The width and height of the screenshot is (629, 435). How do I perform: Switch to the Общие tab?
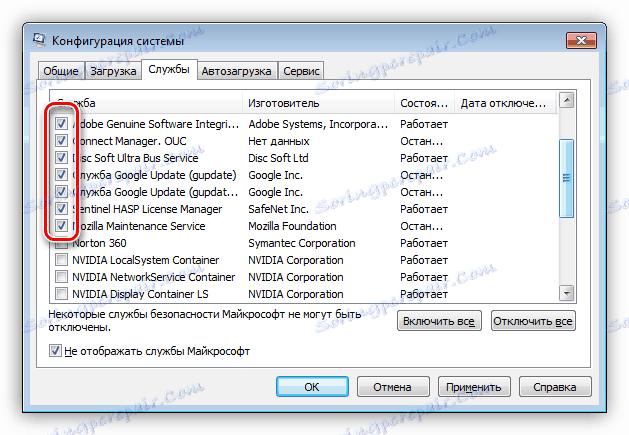click(x=61, y=71)
